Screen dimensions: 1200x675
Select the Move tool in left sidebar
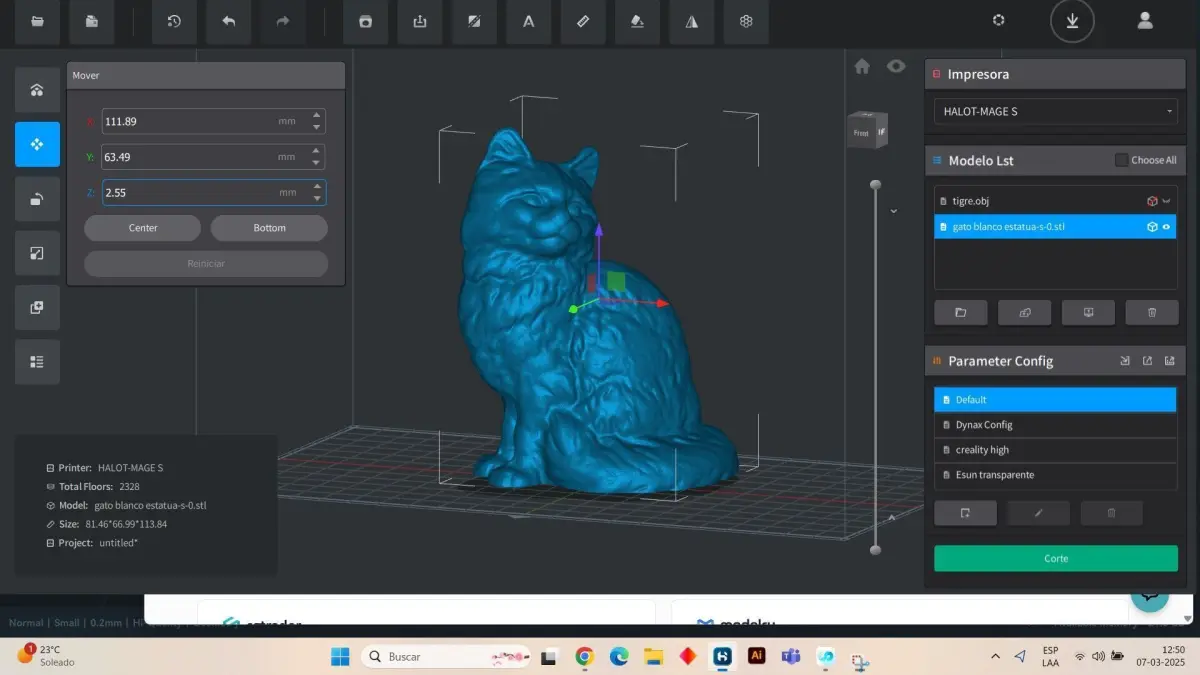[x=37, y=144]
